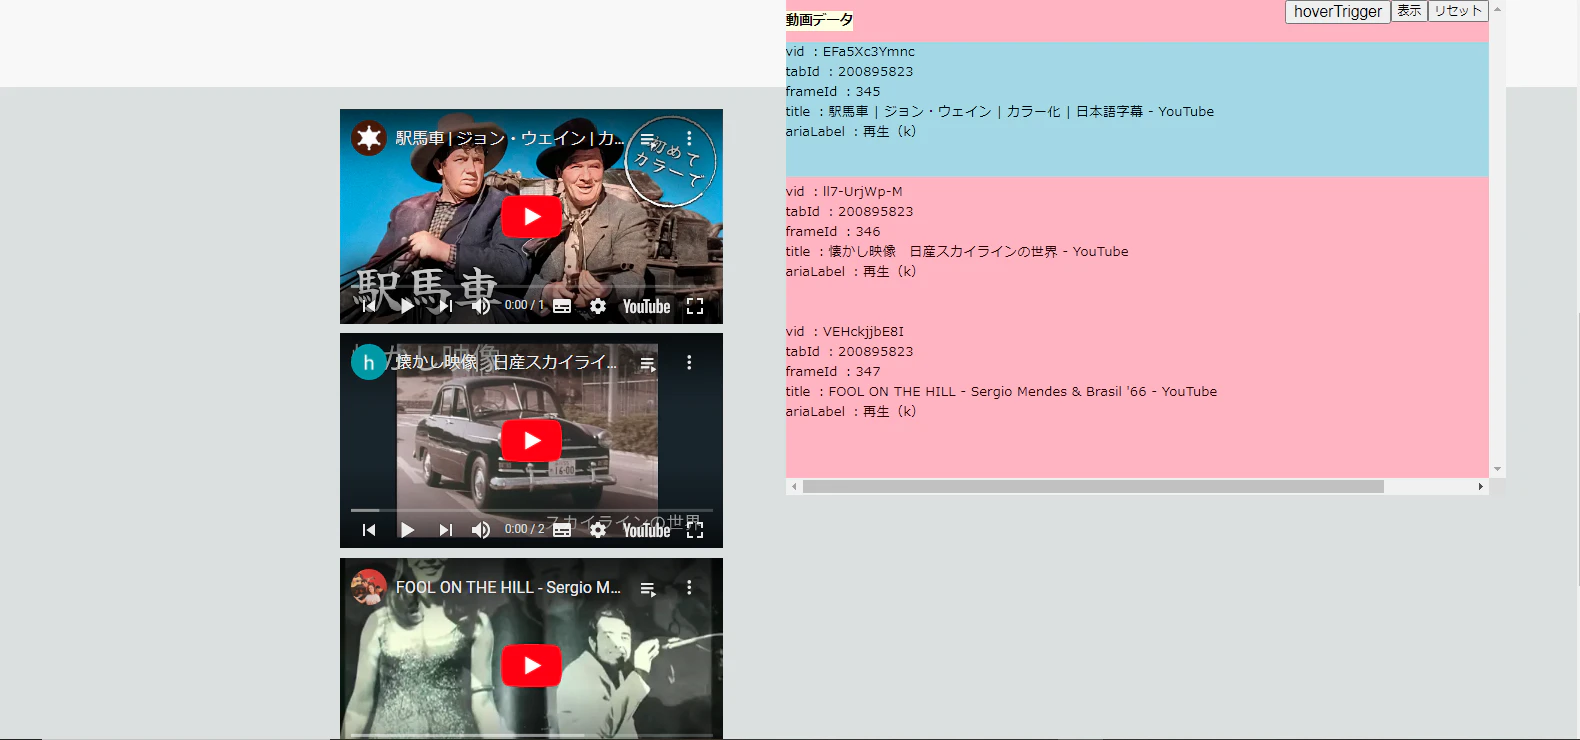Viewport: 1580px width, 740px height.
Task: Select text 'vid : EFa5Xc3Ymnc'
Action: point(850,51)
